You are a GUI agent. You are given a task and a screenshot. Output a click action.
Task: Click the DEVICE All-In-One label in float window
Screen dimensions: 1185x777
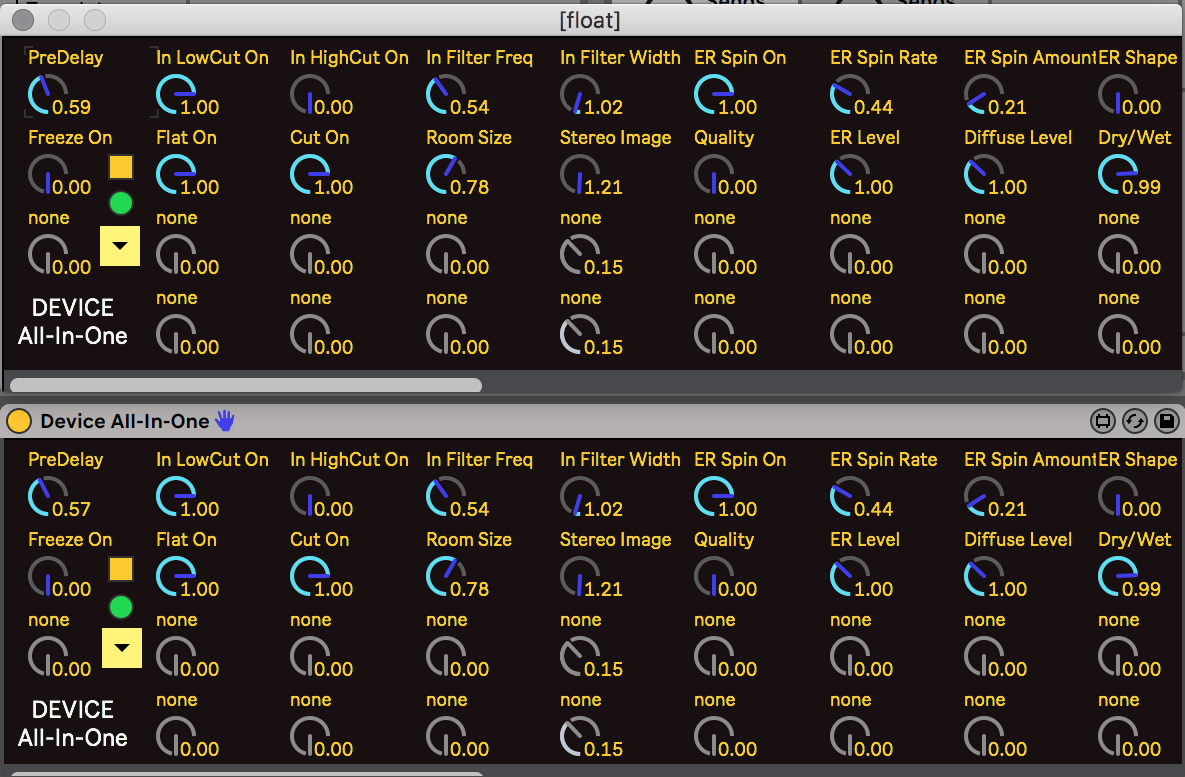tap(73, 322)
